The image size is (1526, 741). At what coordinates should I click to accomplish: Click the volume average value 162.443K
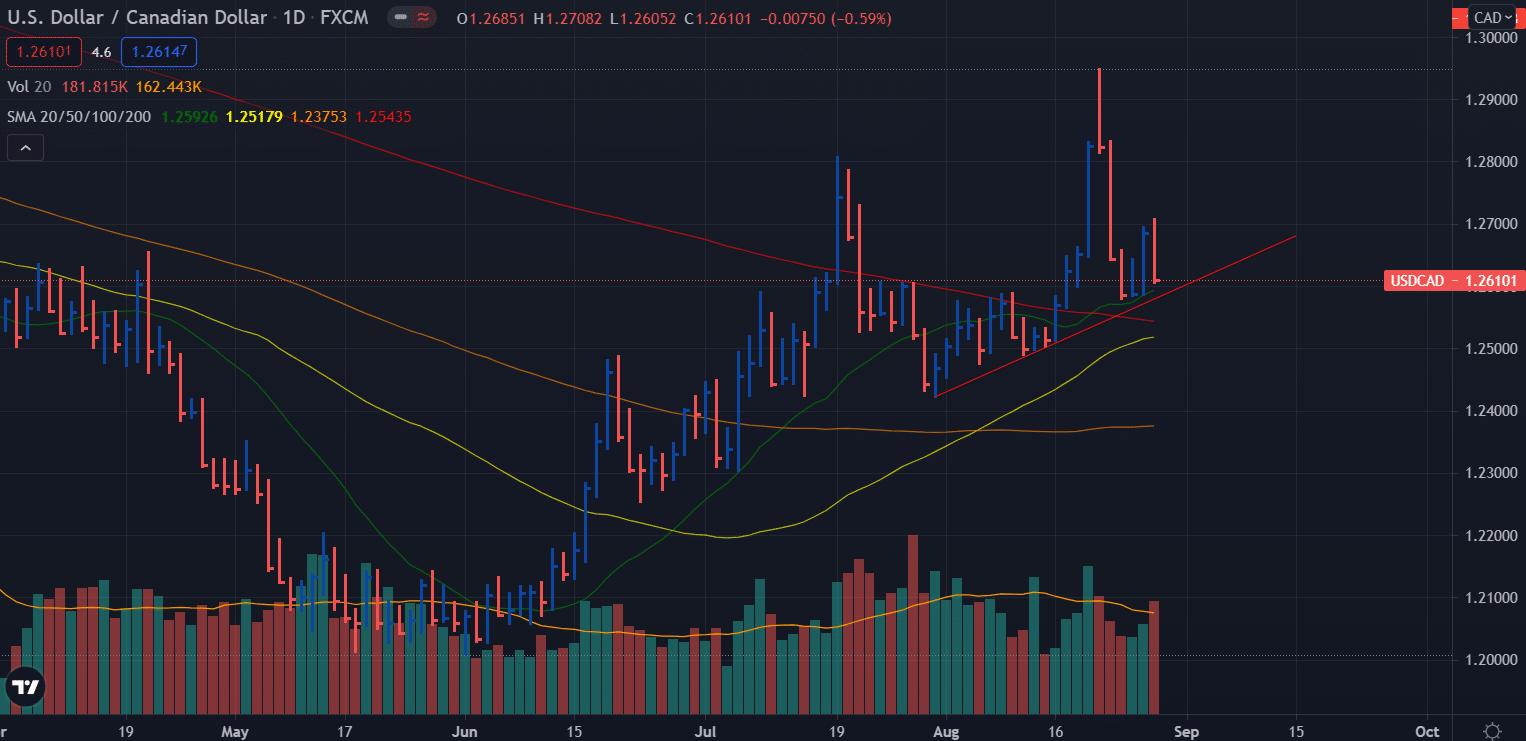(171, 87)
